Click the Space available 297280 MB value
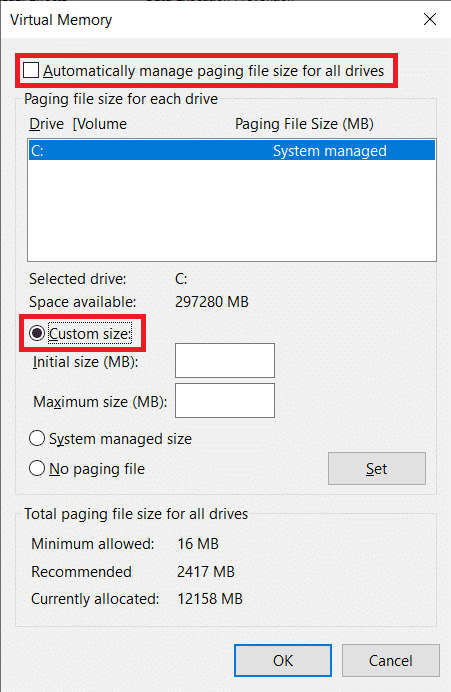 (x=212, y=302)
